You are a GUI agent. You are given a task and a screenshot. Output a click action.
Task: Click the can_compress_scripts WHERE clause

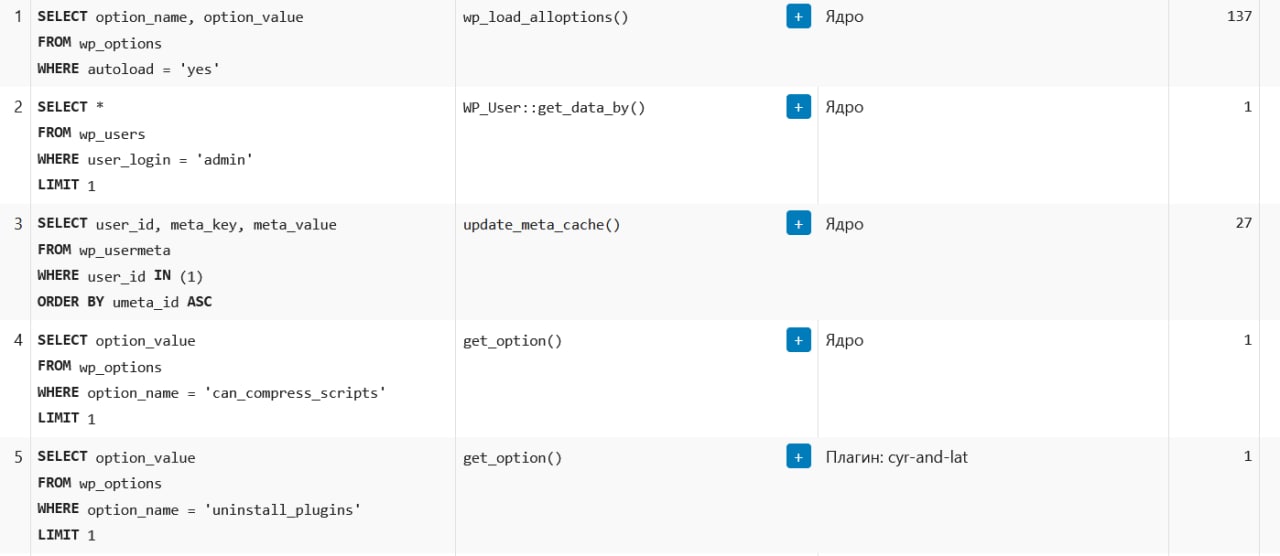pyautogui.click(x=211, y=393)
